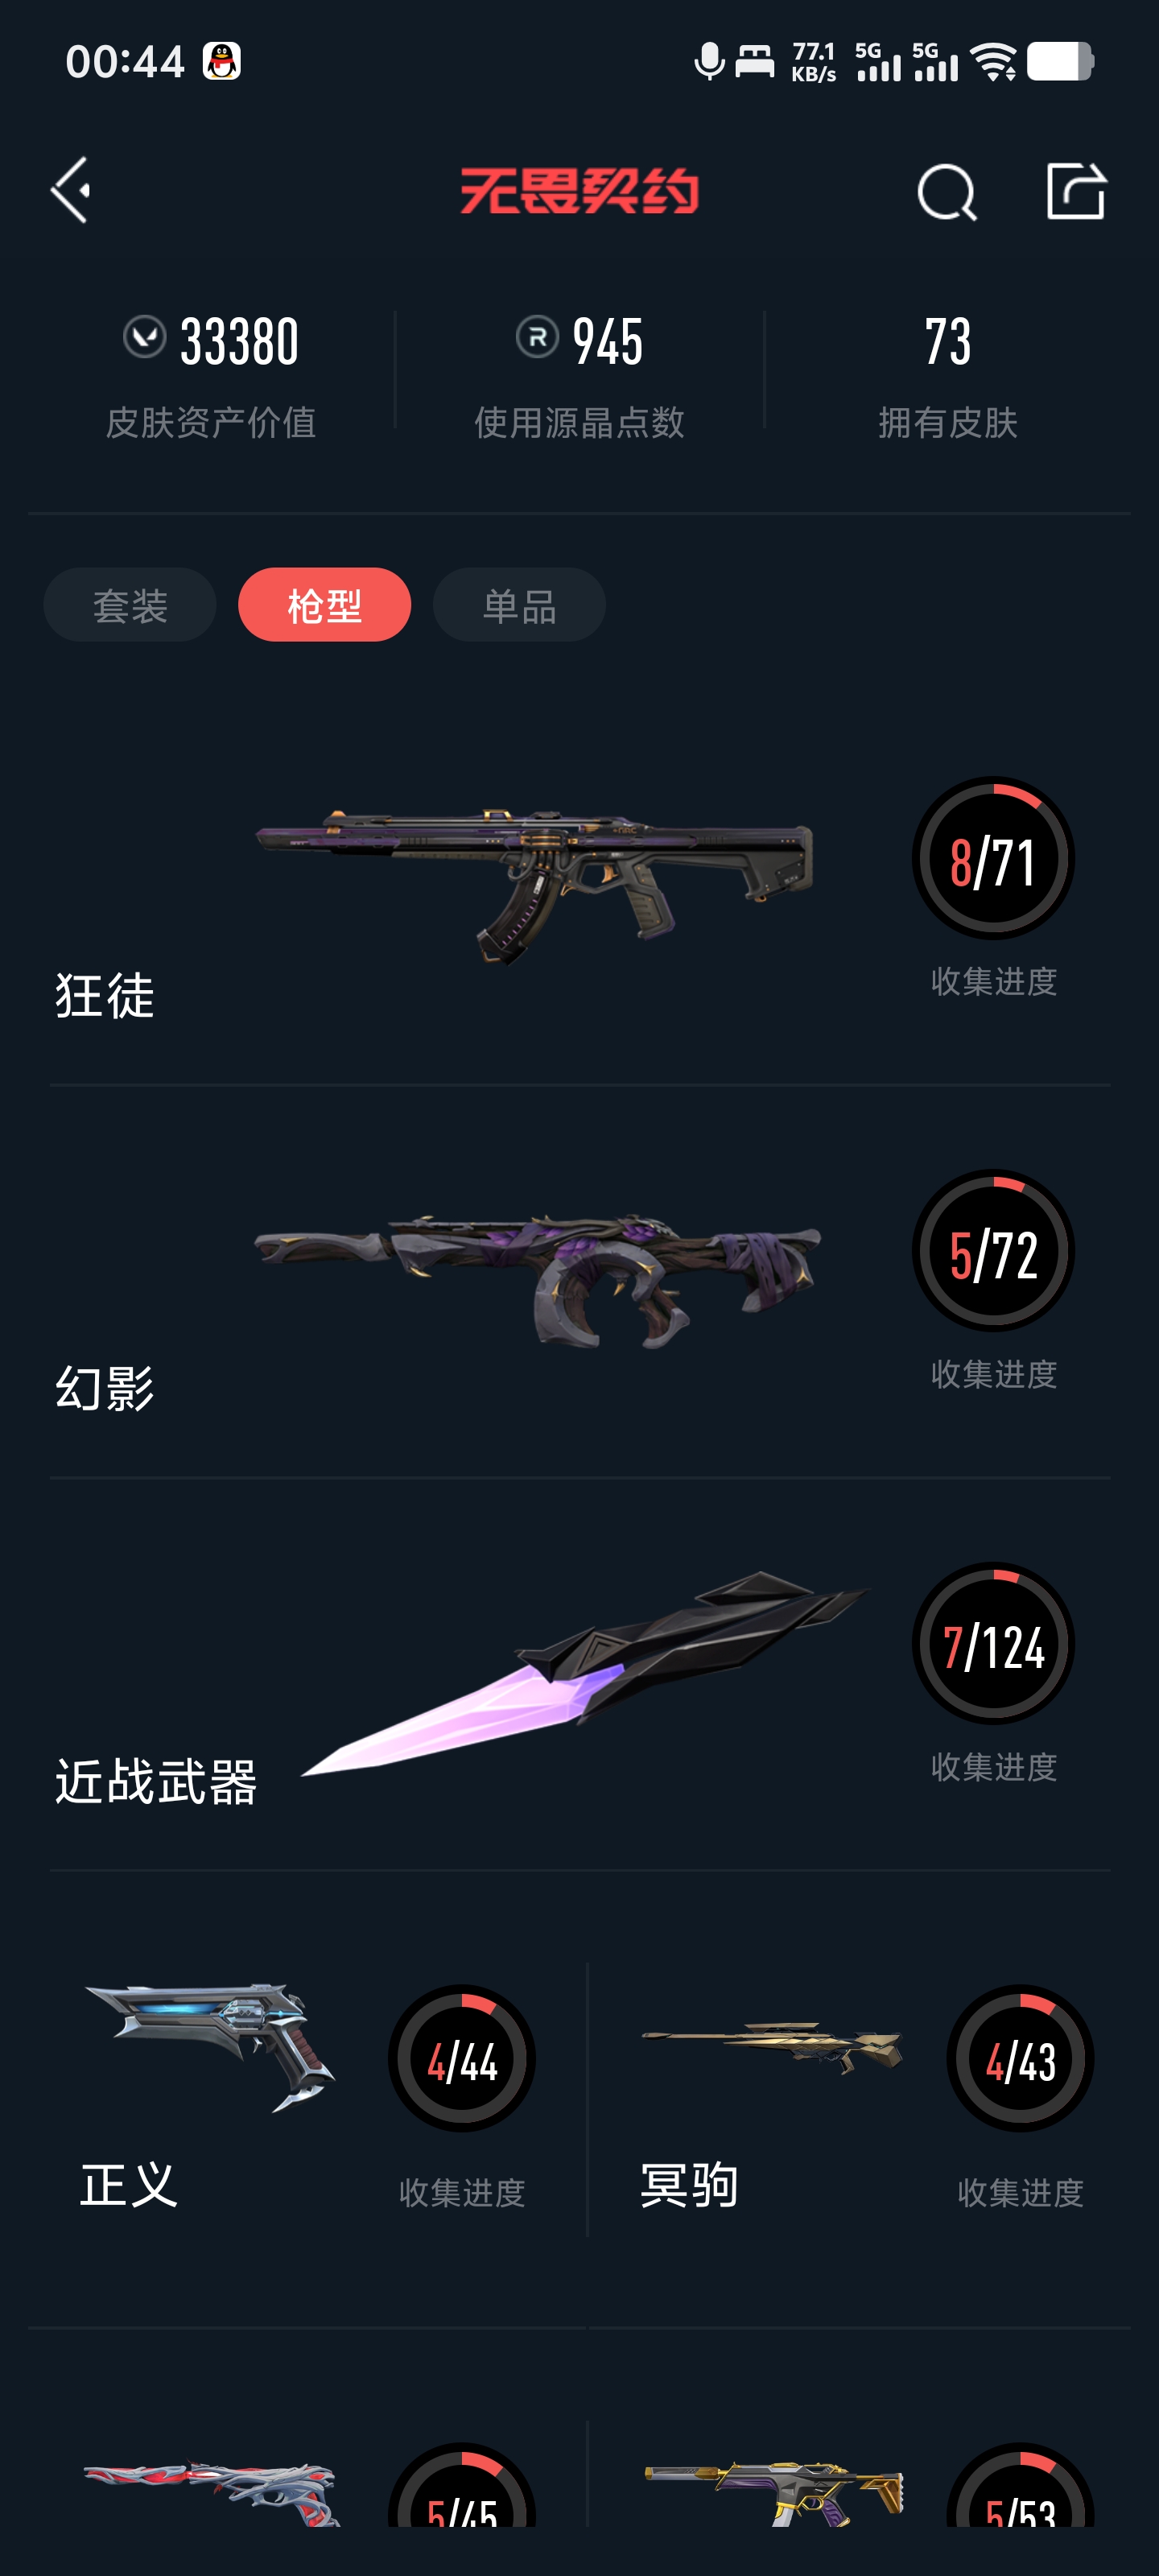Tap the 4/43 collection progress ring
Viewport: 1159px width, 2576px height.
tap(1020, 2059)
